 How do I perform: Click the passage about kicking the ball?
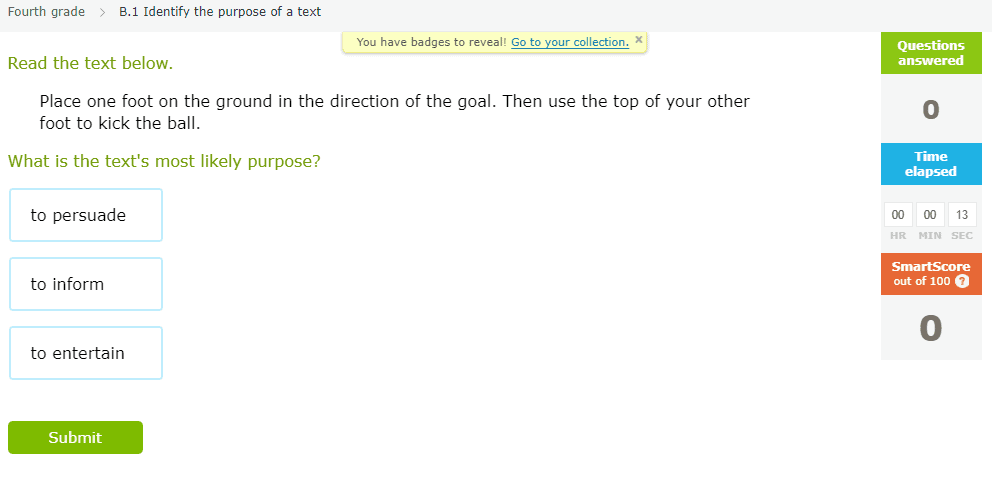click(x=394, y=112)
